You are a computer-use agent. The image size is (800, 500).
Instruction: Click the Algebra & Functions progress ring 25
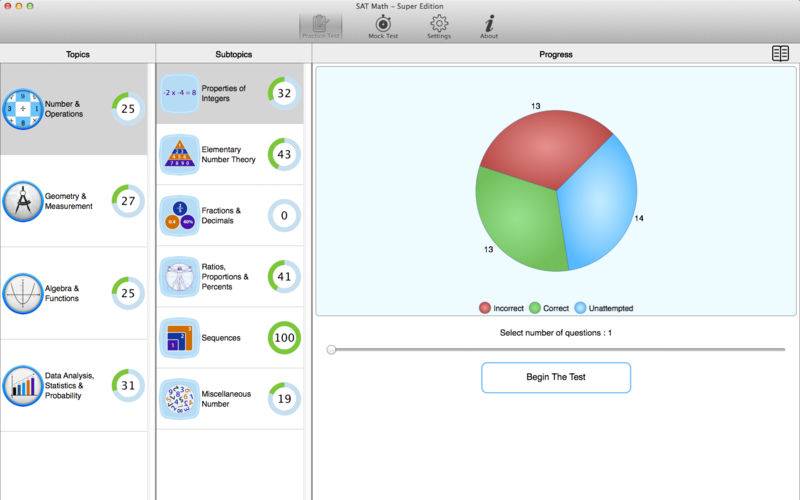tap(128, 293)
